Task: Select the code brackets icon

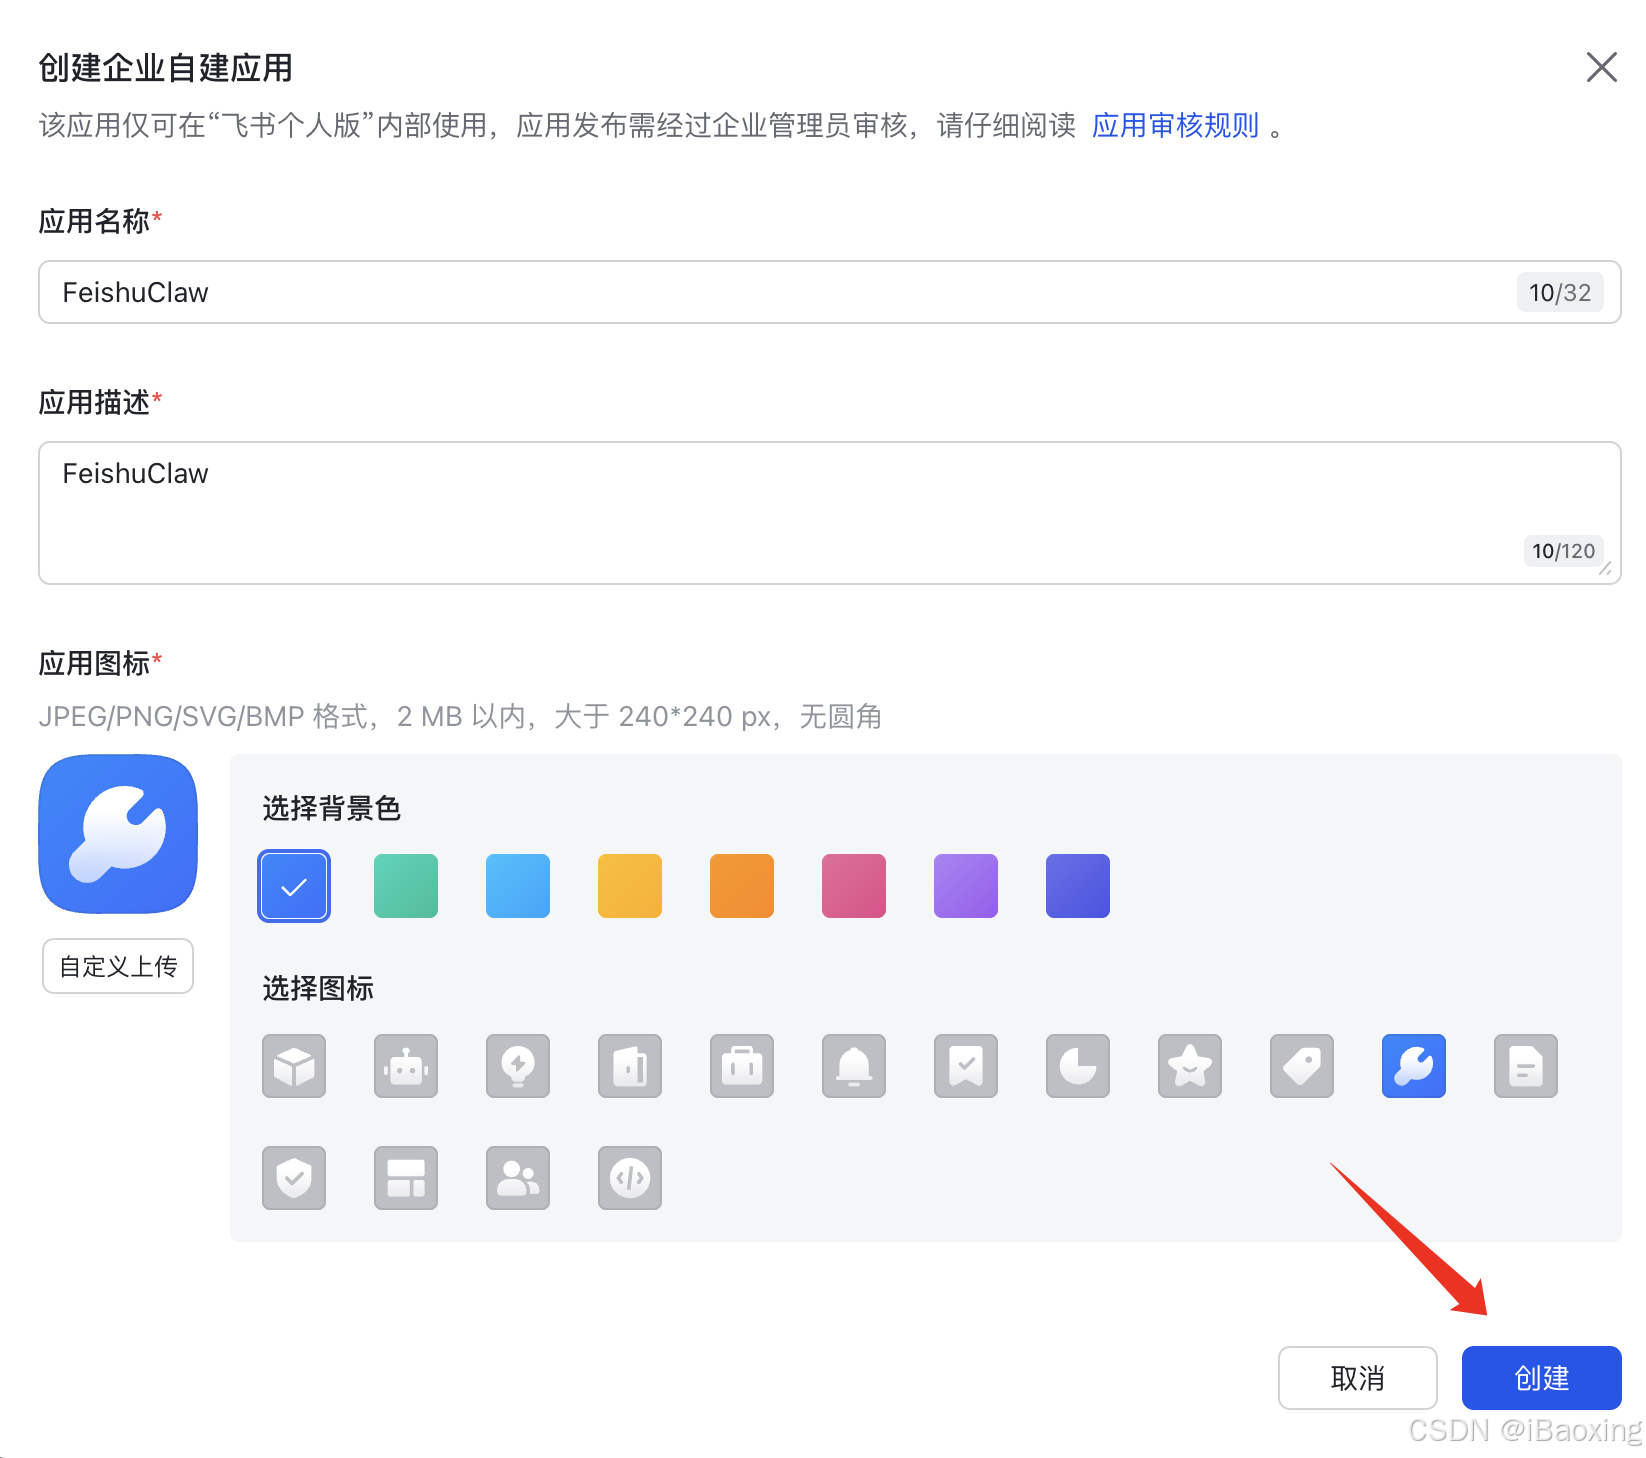Action: pyautogui.click(x=629, y=1178)
